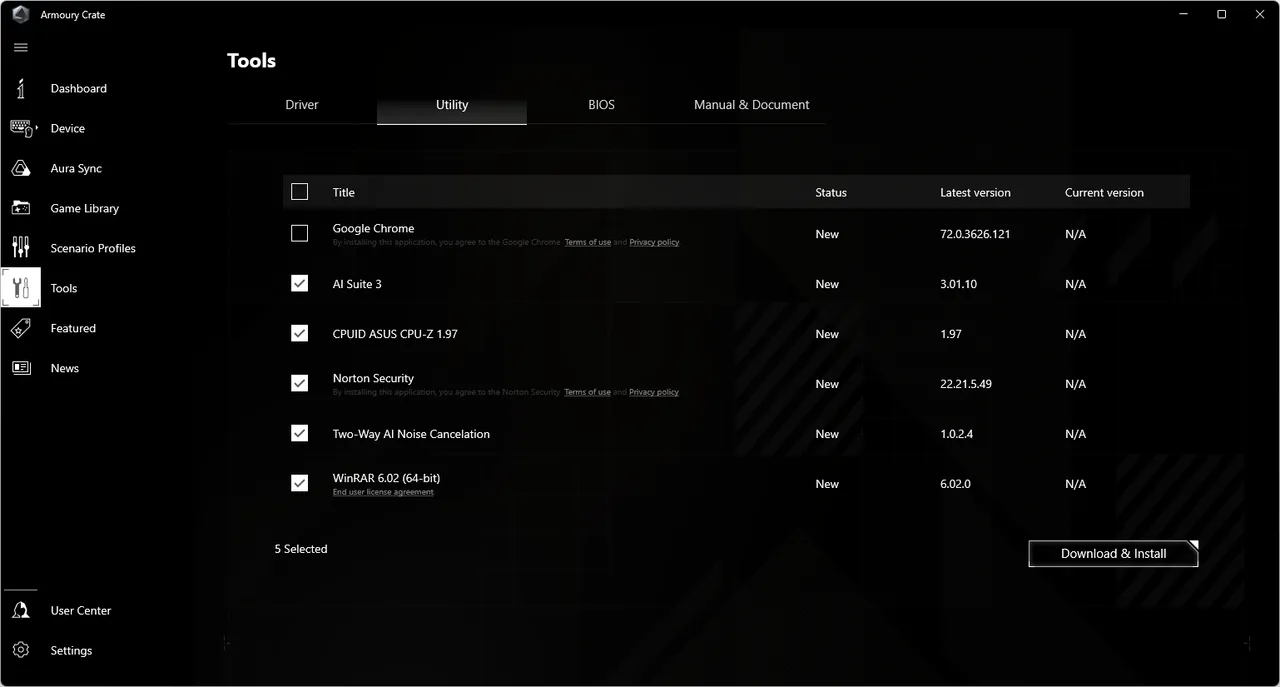Click the Scenario Profiles sliders icon
The height and width of the screenshot is (687, 1280).
pos(21,248)
